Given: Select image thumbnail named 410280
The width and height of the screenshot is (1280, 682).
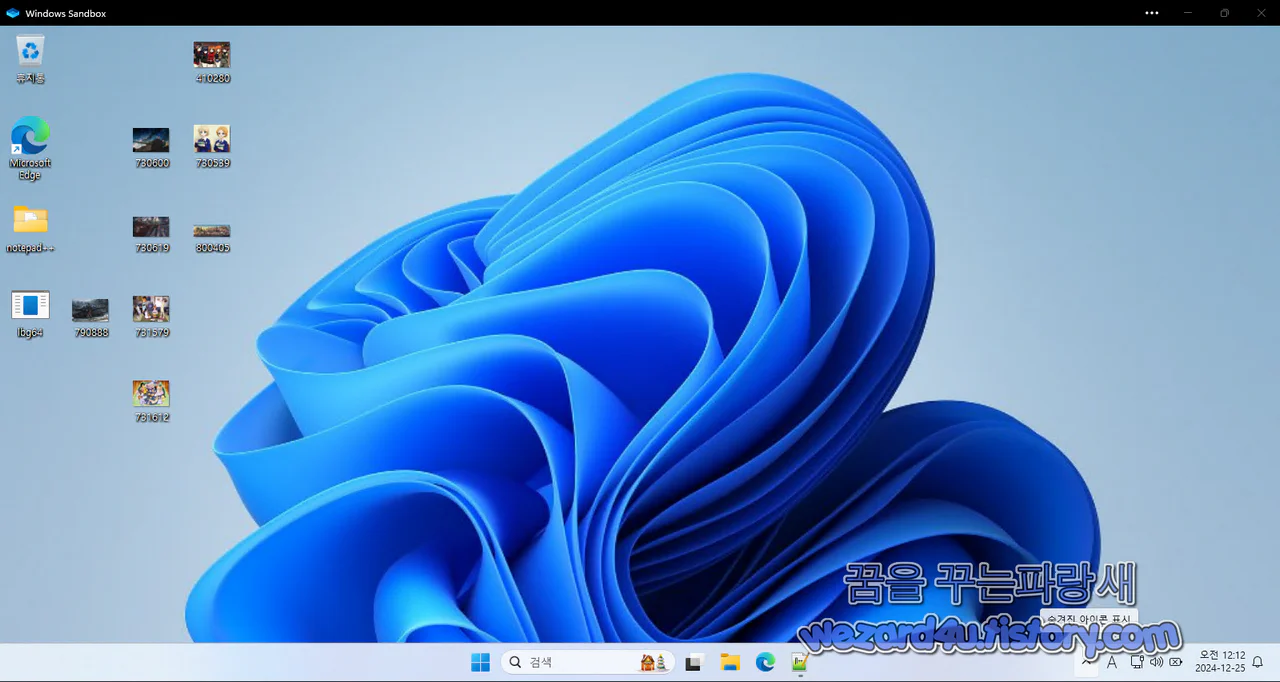Looking at the screenshot, I should [x=212, y=61].
